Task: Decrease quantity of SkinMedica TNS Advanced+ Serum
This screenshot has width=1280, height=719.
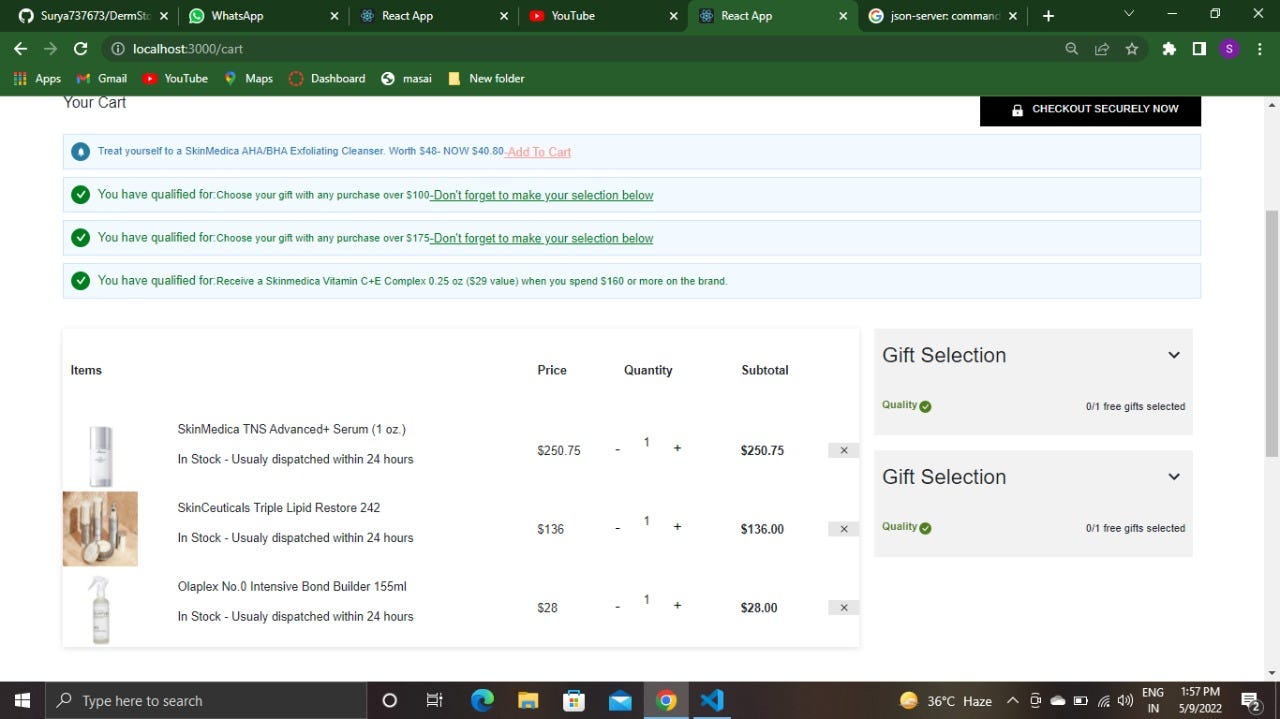Action: 617,450
